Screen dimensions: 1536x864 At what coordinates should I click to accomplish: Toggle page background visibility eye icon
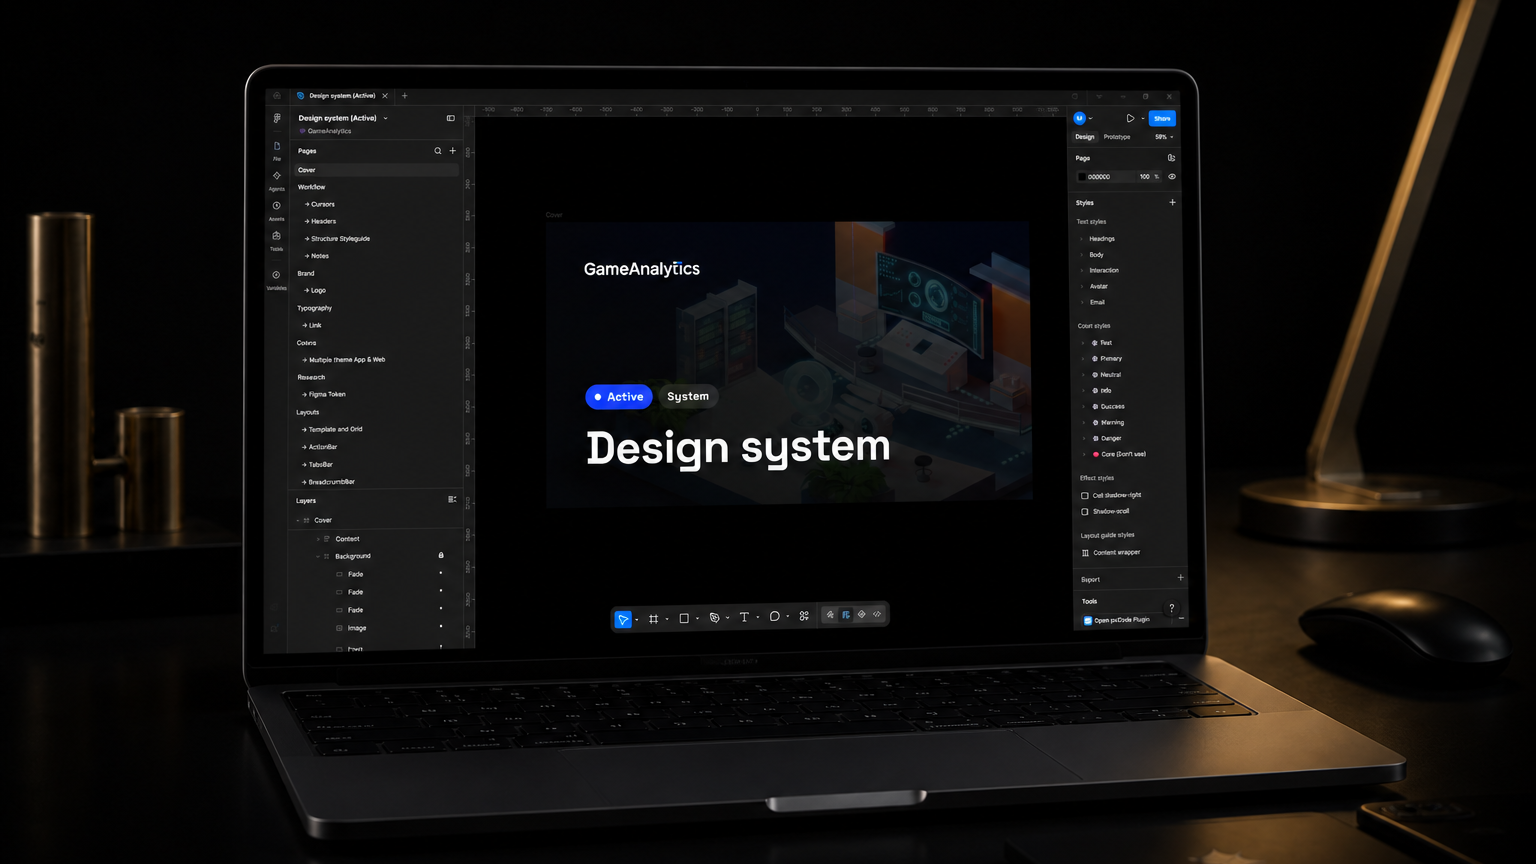pos(1172,176)
